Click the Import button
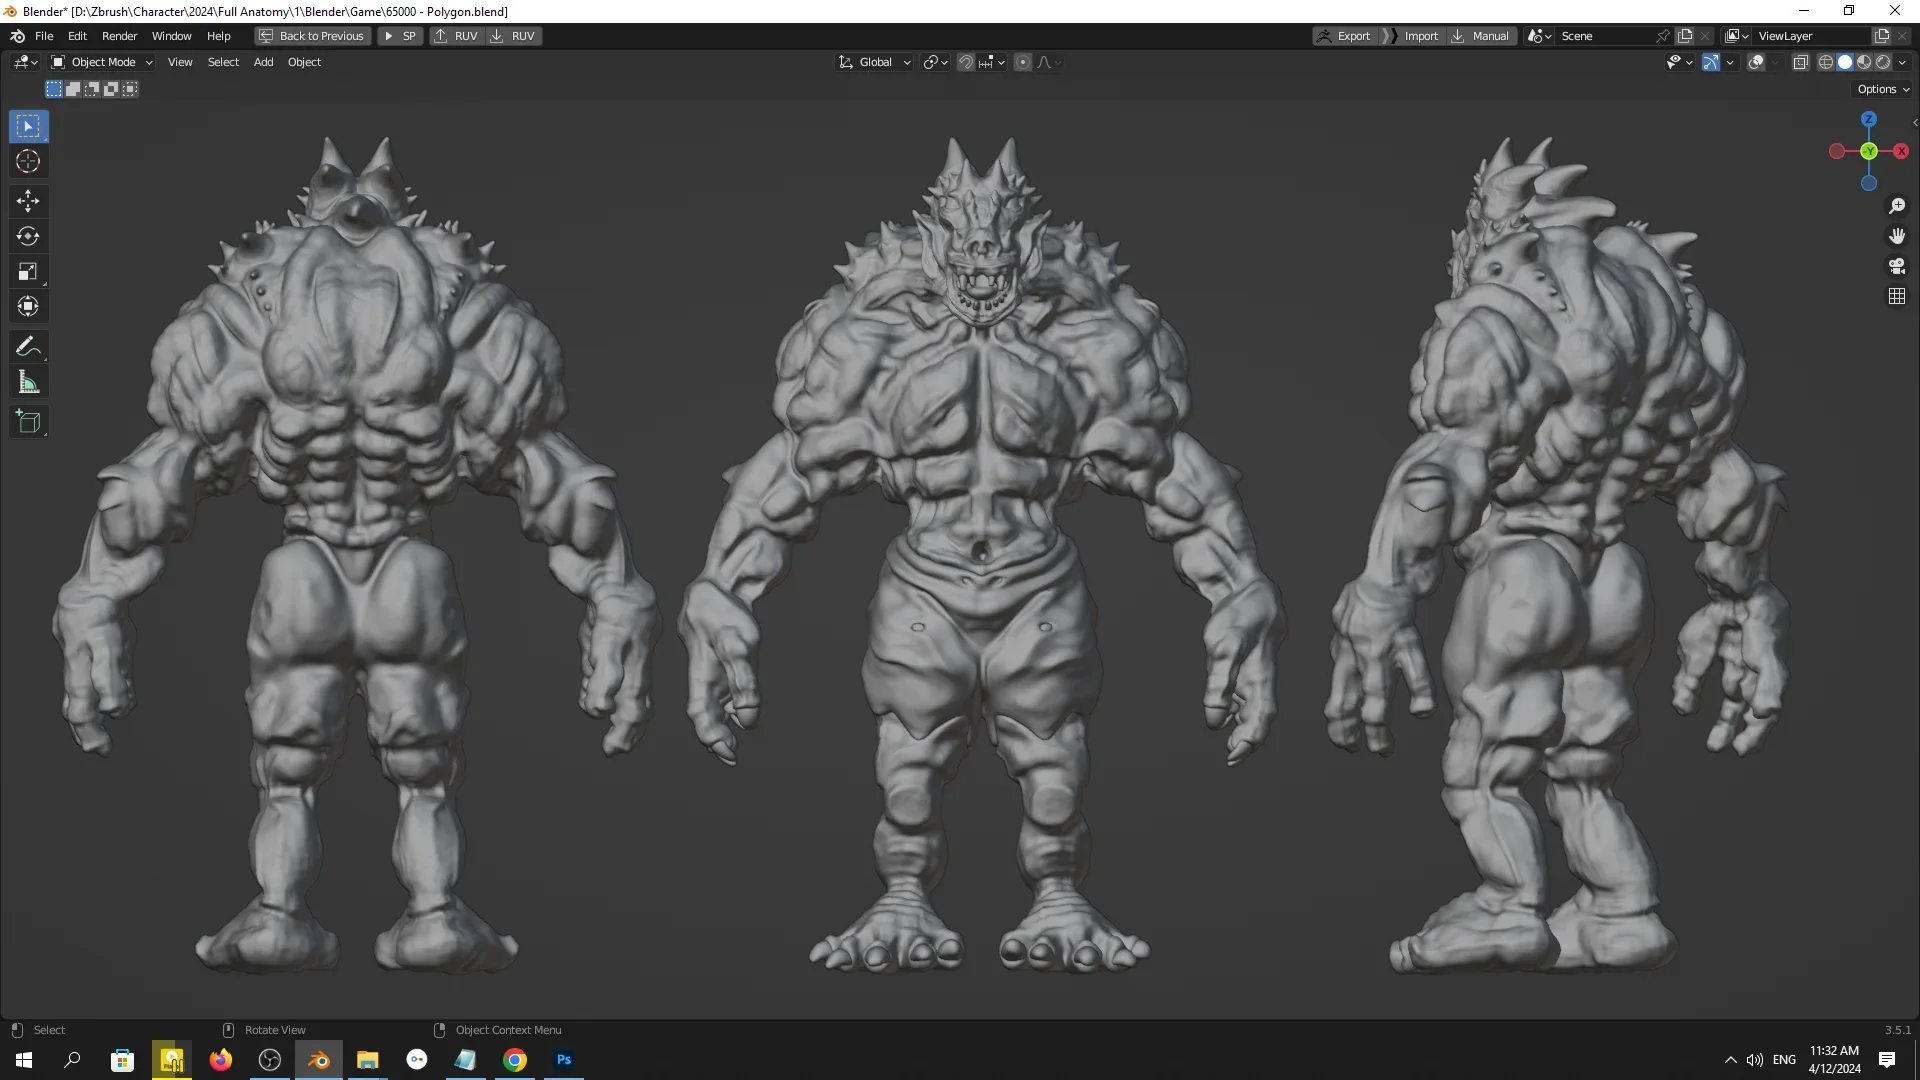The width and height of the screenshot is (1920, 1080). [1412, 36]
